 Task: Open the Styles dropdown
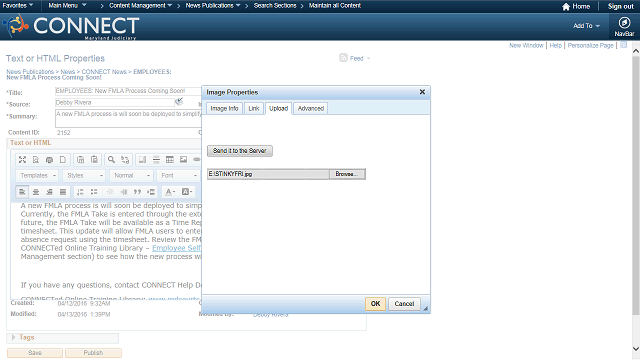84,176
